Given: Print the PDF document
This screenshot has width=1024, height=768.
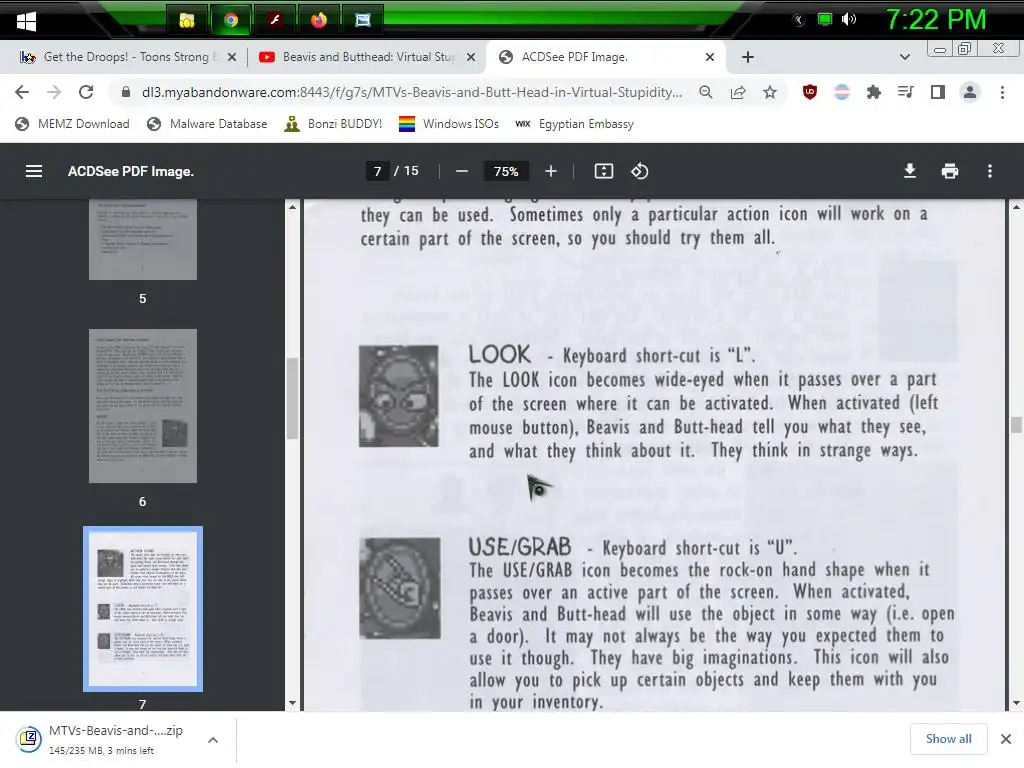Looking at the screenshot, I should coord(950,171).
